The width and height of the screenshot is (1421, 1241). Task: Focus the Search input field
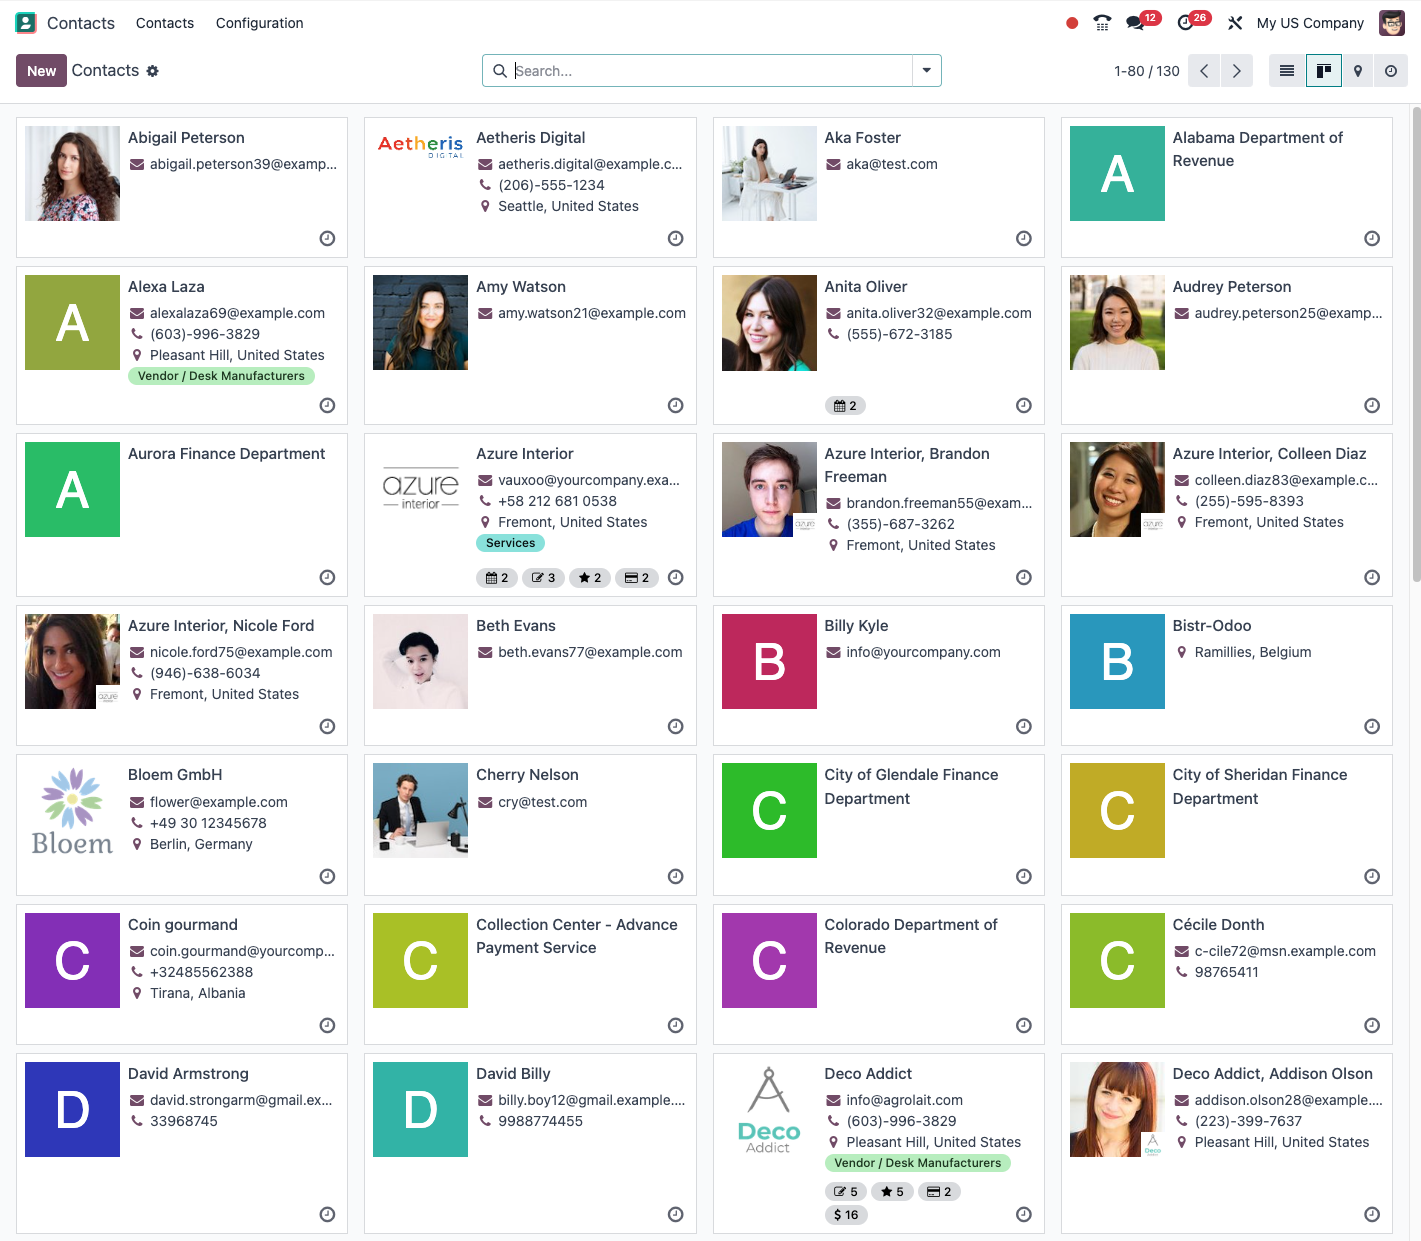pos(711,71)
